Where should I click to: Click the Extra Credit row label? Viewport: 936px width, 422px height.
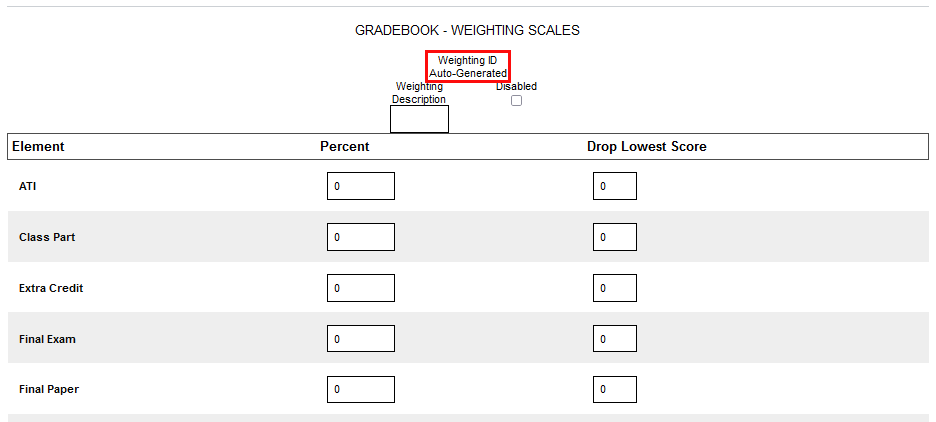click(x=51, y=288)
